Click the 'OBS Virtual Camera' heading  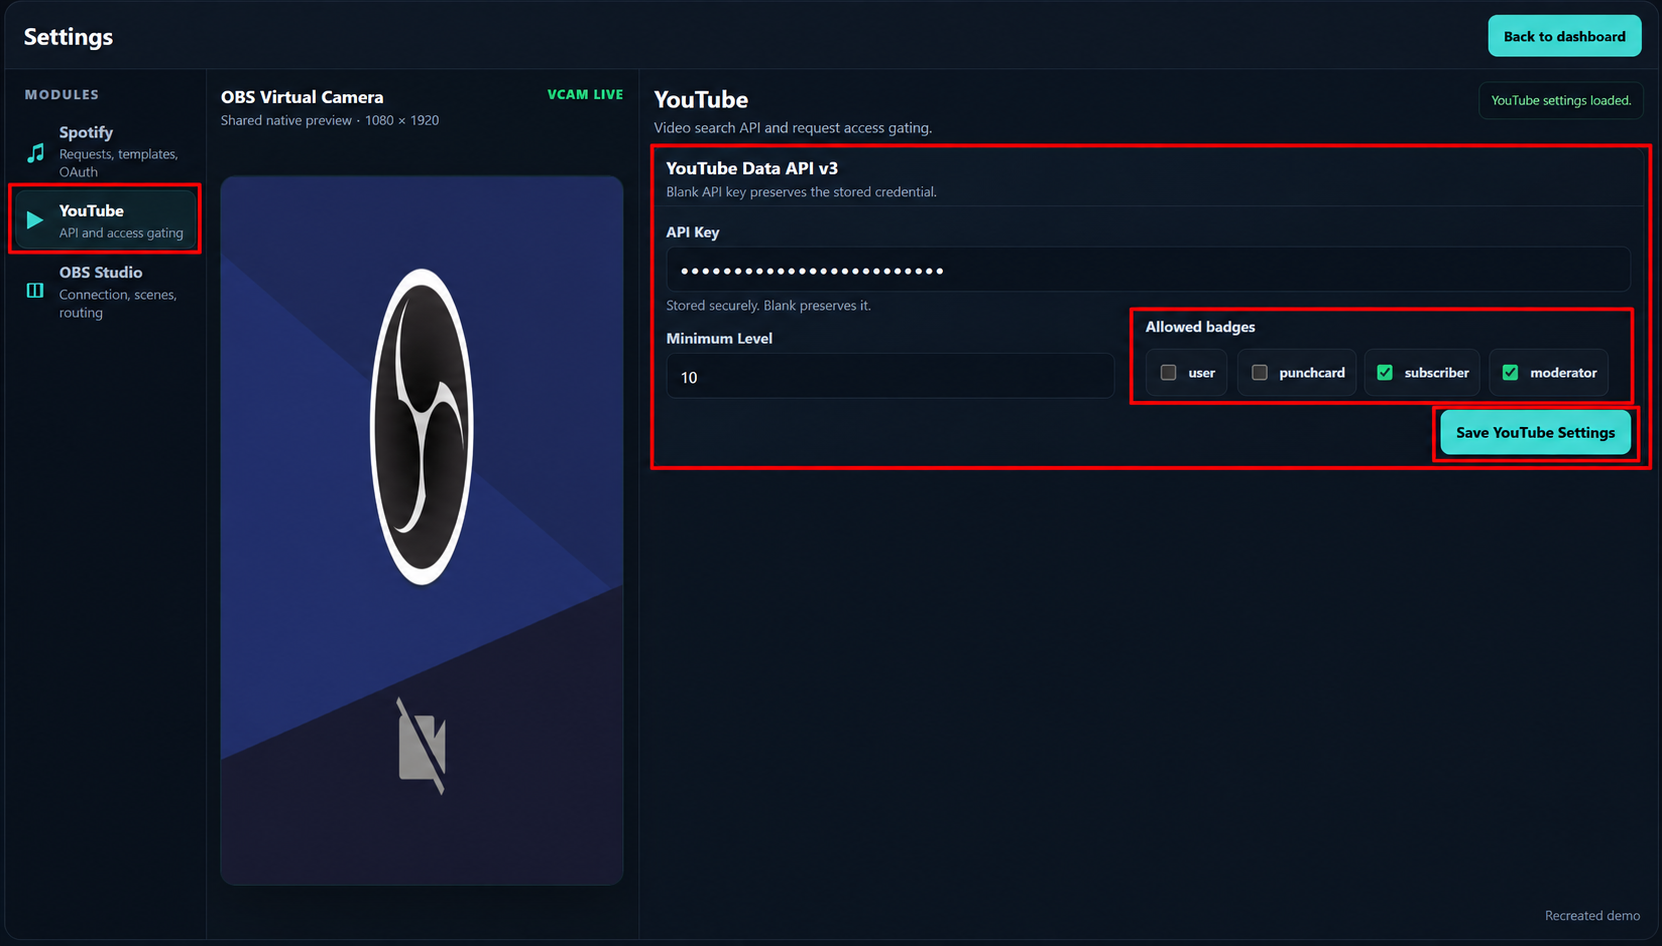point(302,97)
